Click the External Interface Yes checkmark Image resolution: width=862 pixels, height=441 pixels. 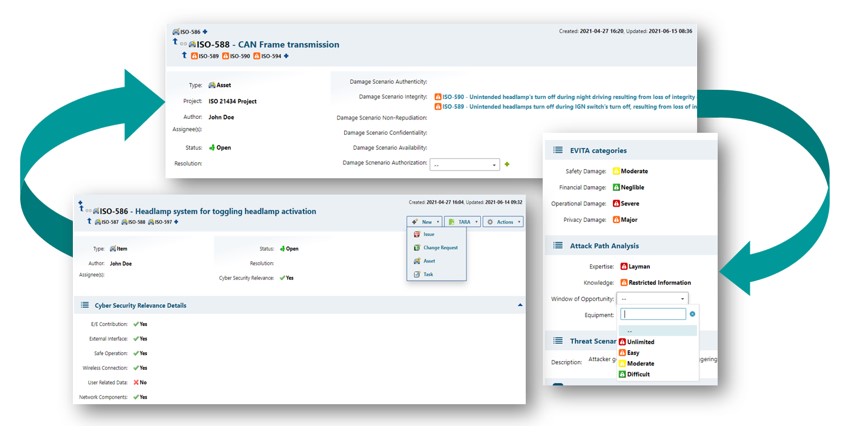[x=136, y=339]
